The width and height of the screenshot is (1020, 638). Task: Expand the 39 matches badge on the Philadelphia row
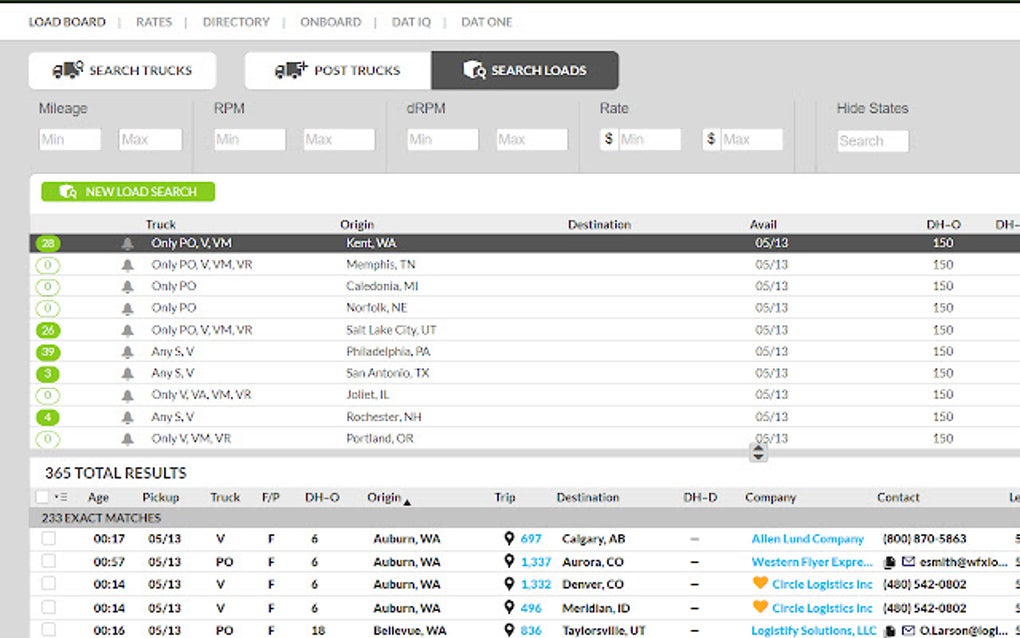(x=47, y=352)
